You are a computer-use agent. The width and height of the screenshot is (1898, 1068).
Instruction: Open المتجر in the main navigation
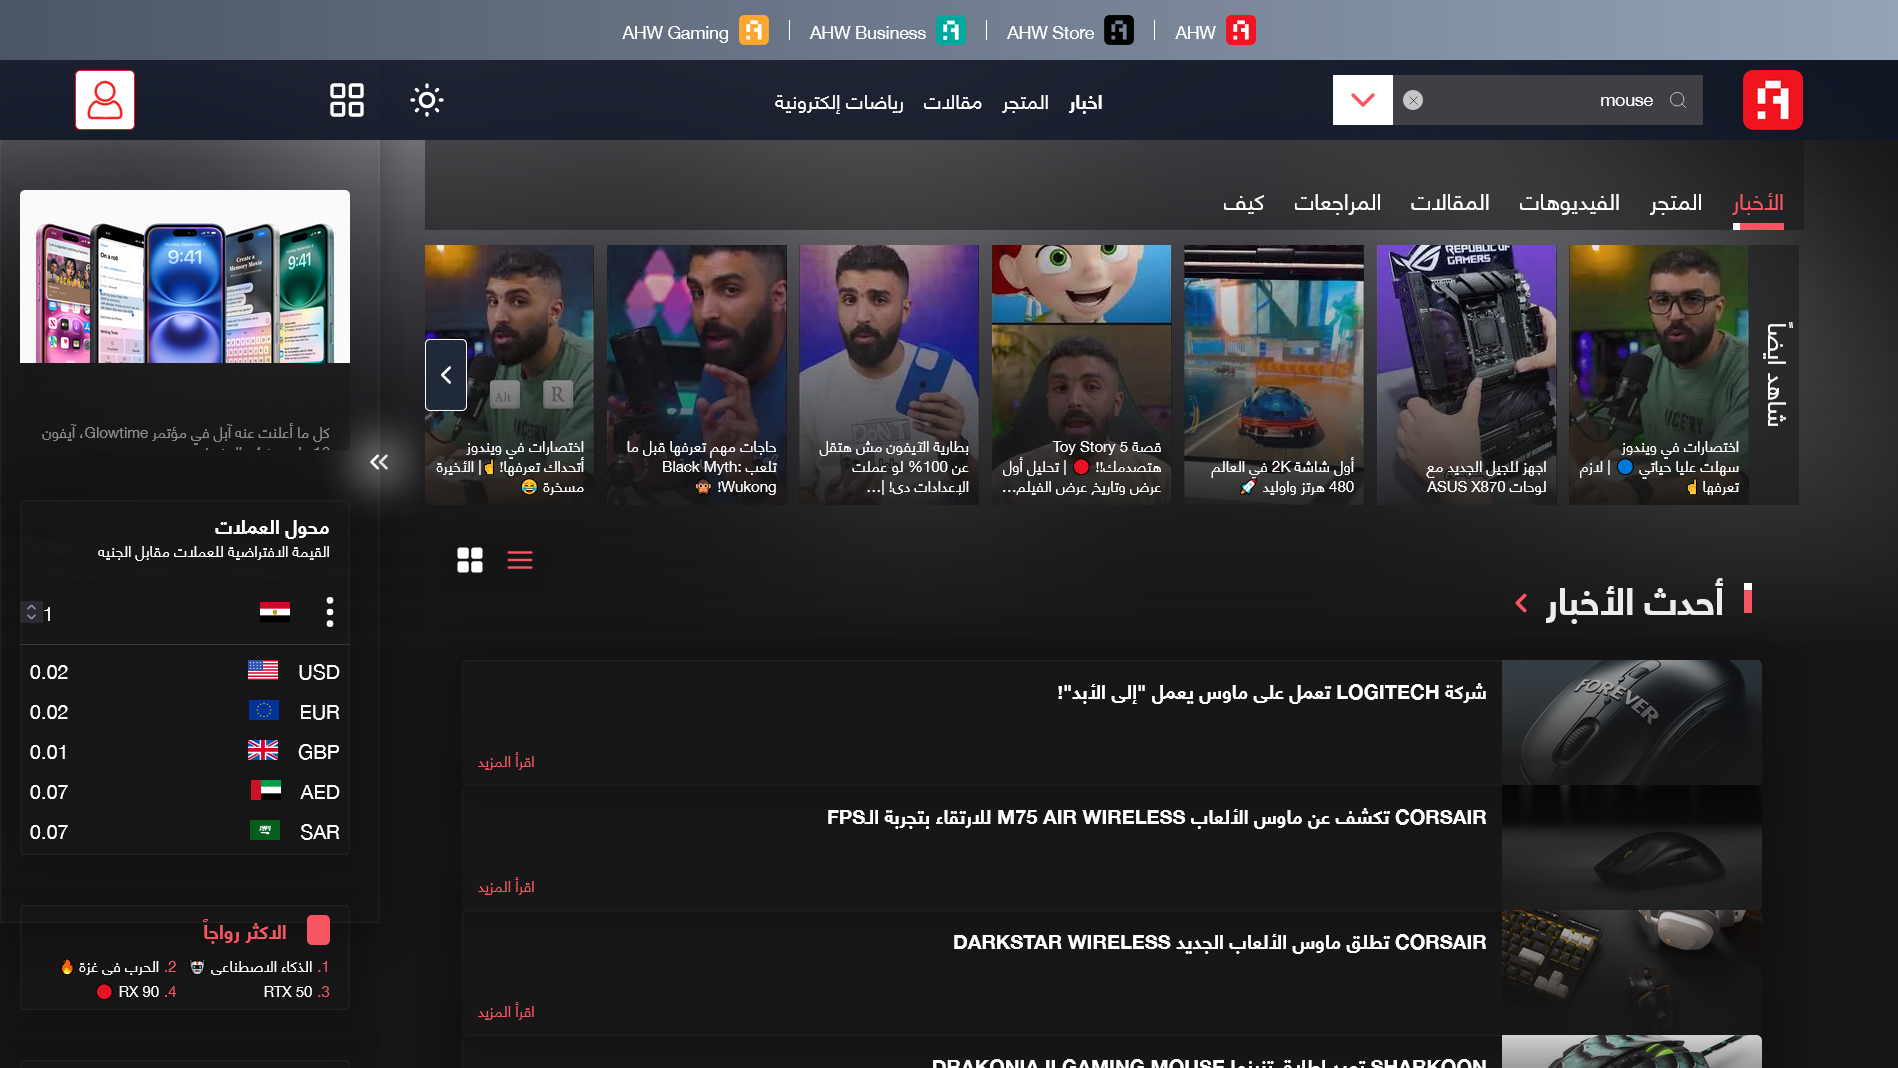[1025, 103]
